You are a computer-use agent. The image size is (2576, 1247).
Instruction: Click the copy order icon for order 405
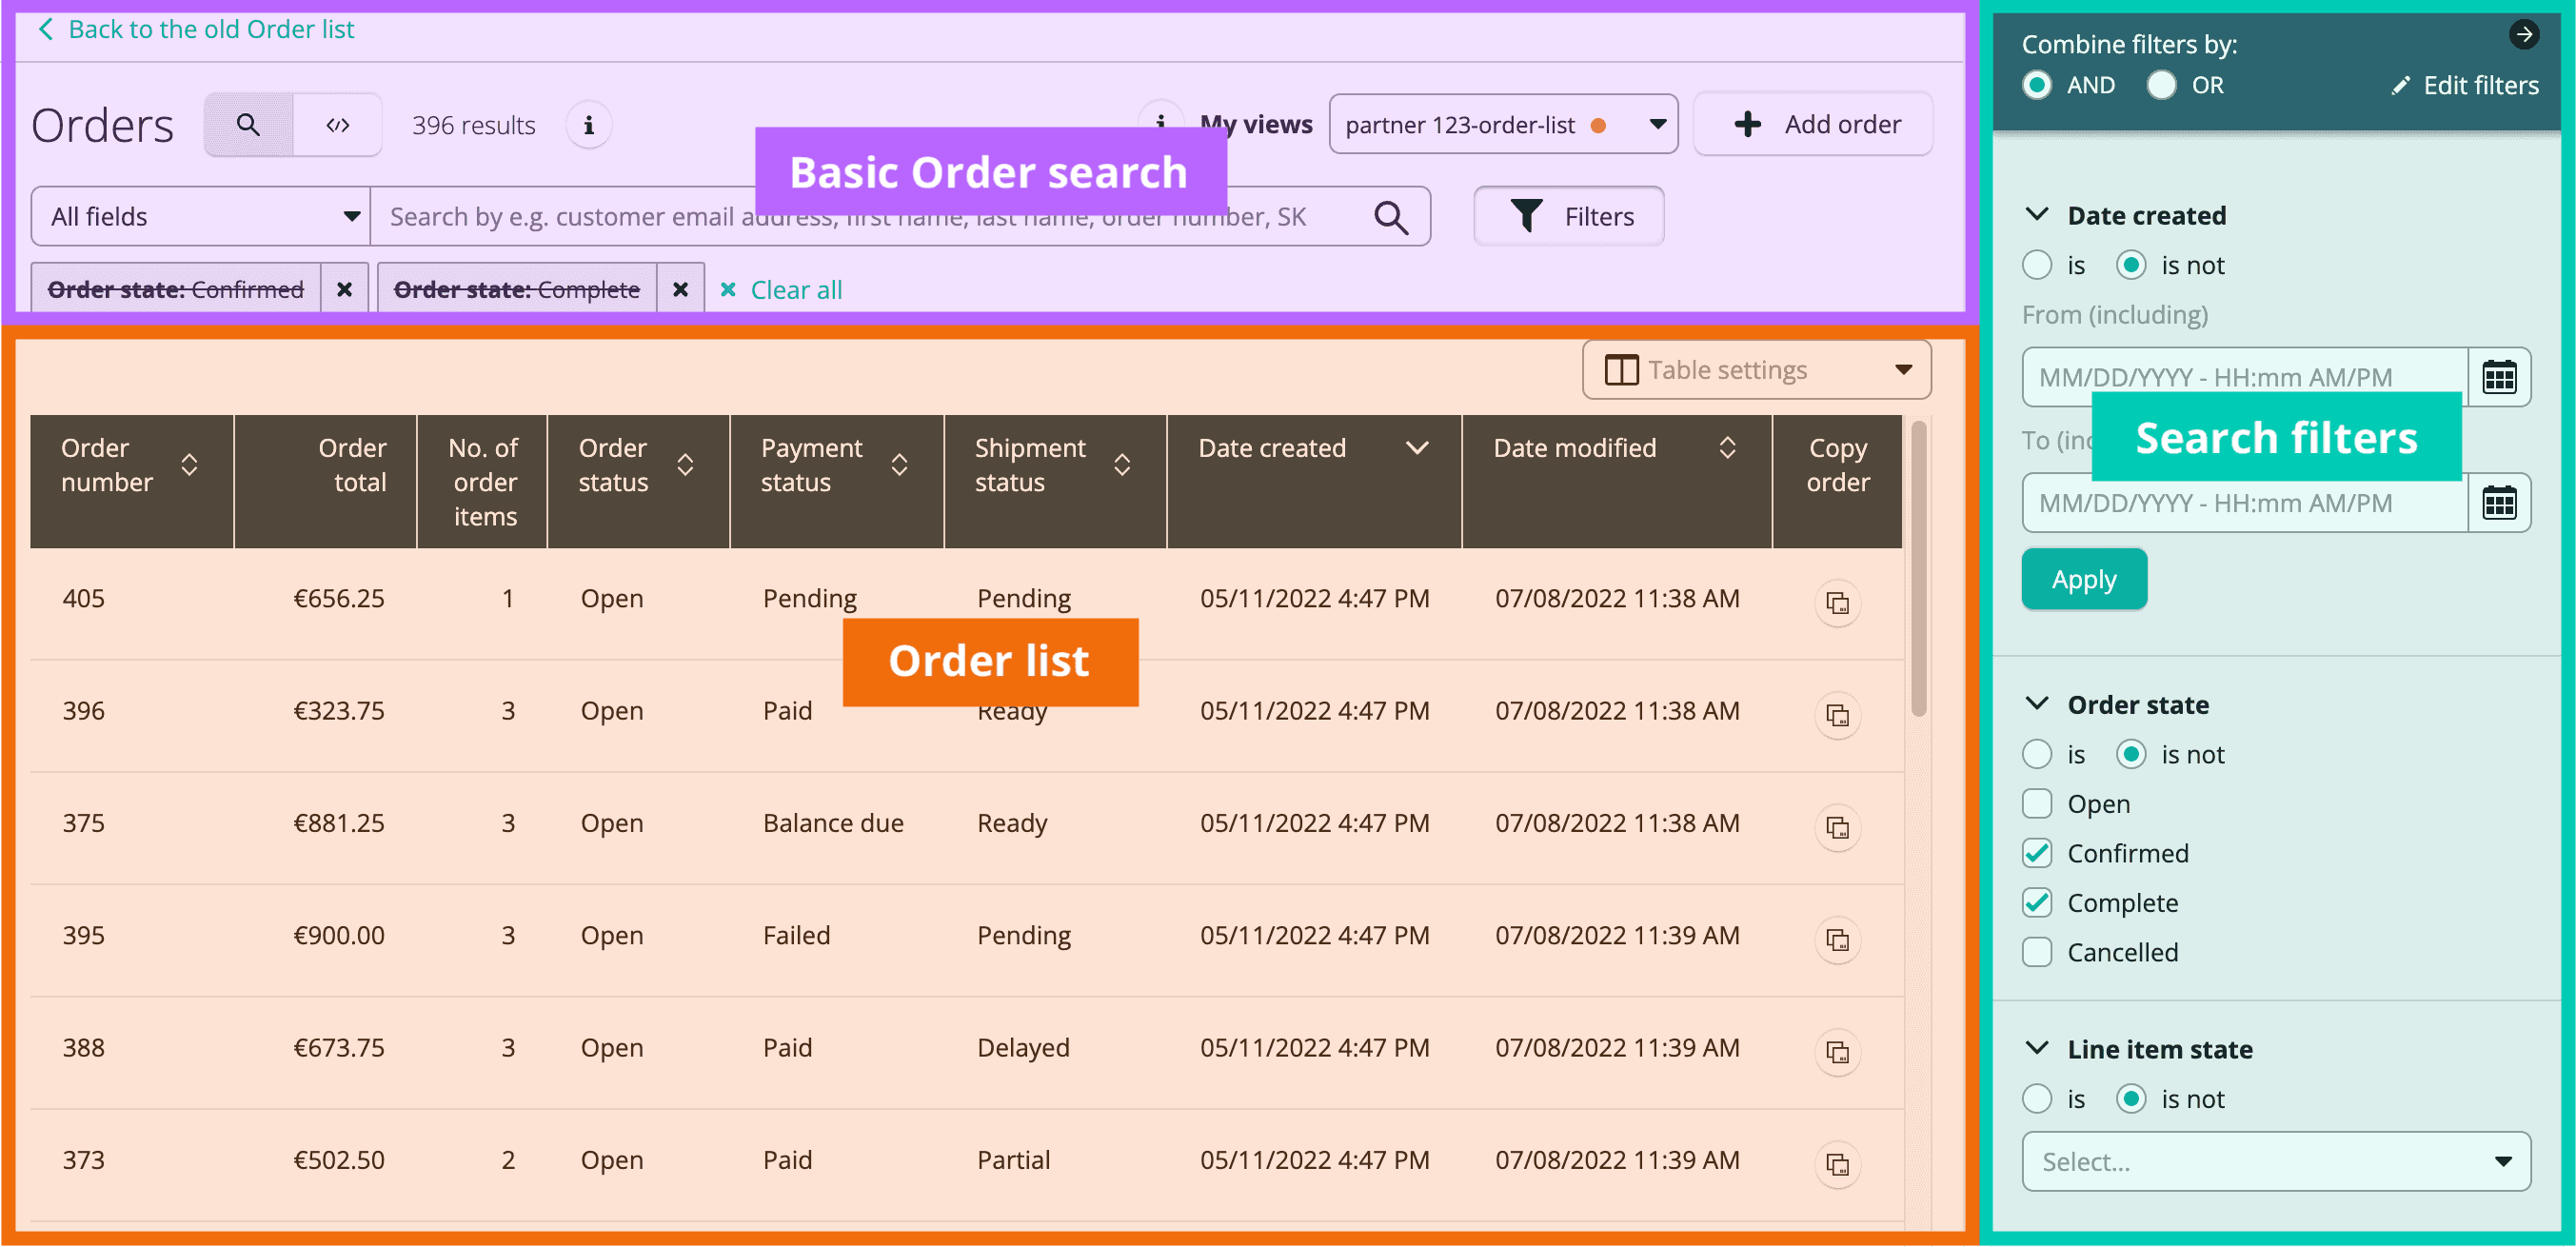1837,603
